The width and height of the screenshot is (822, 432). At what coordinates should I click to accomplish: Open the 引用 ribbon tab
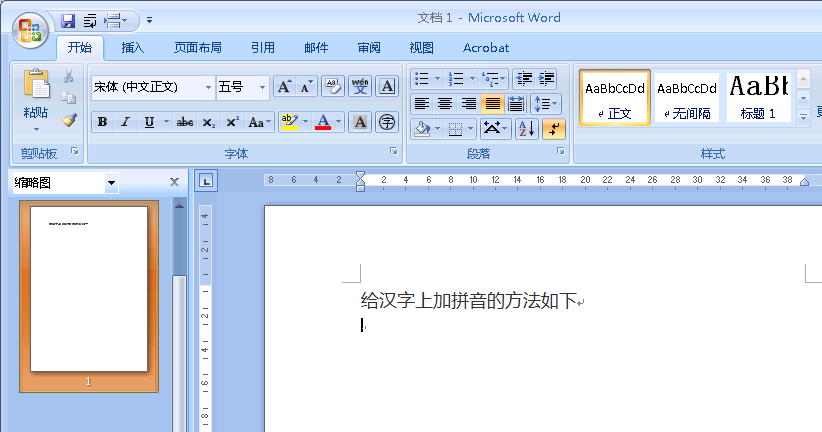click(x=263, y=48)
